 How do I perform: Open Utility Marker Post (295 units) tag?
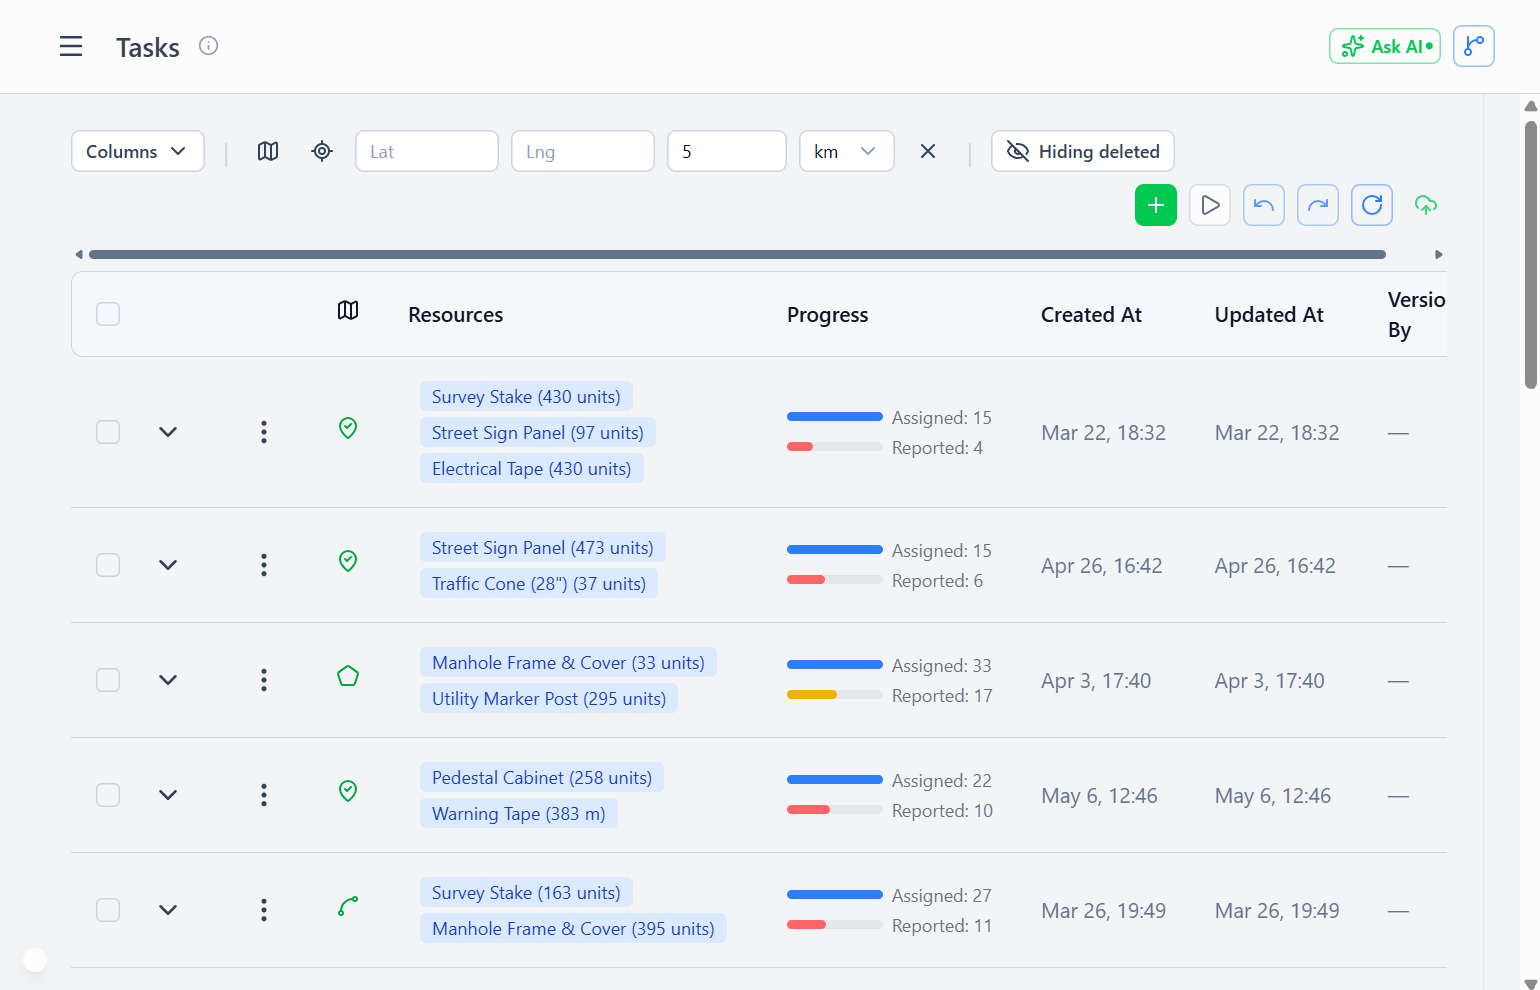(x=549, y=699)
